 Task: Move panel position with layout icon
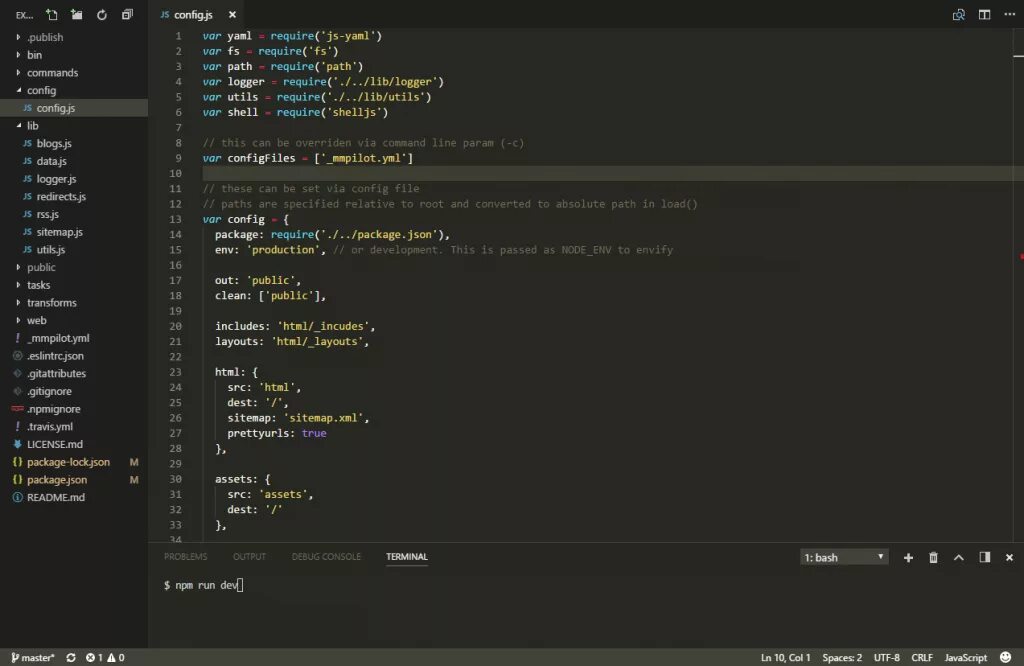click(x=984, y=557)
